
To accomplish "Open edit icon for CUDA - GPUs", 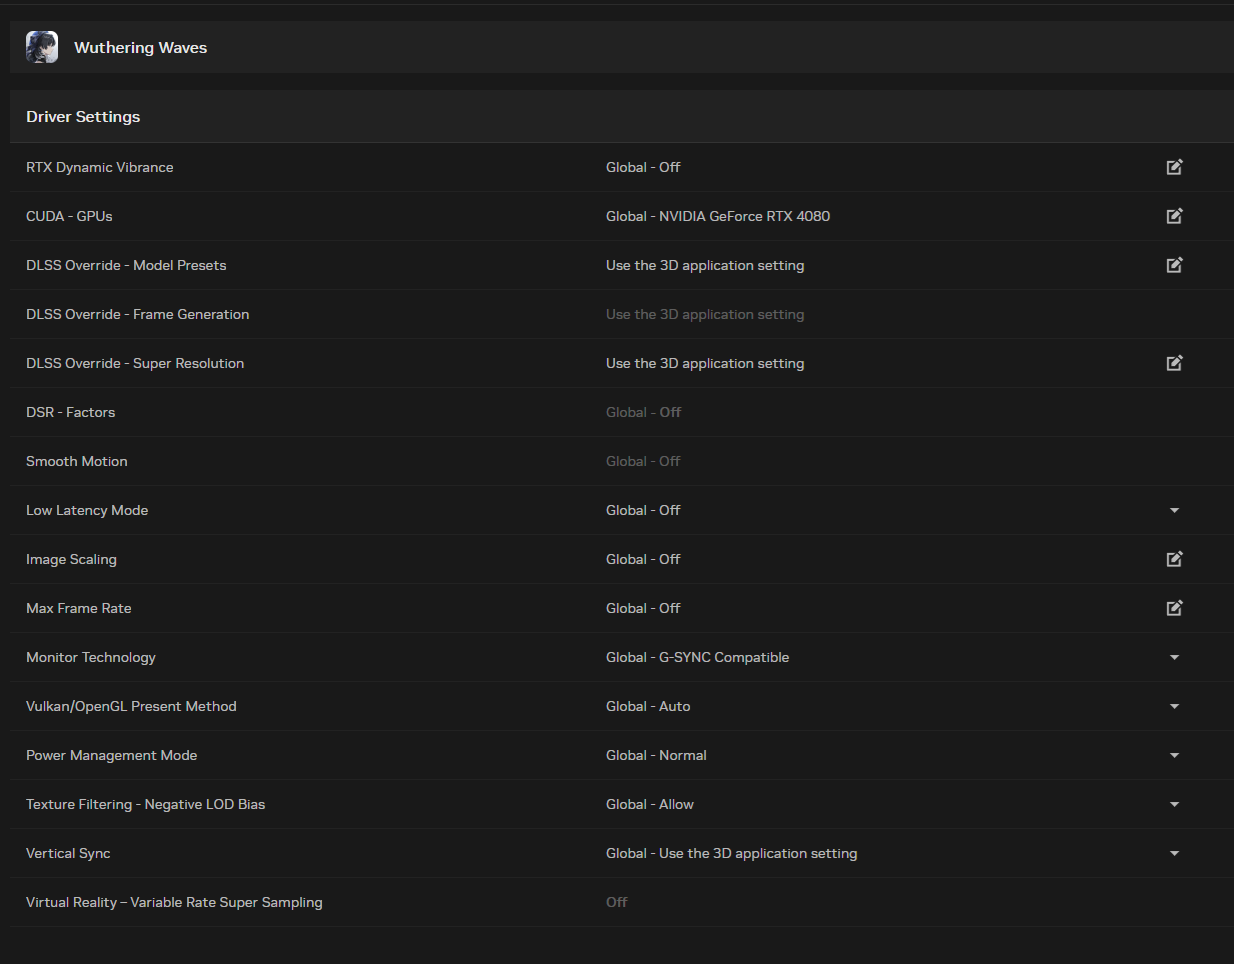I will coord(1175,216).
